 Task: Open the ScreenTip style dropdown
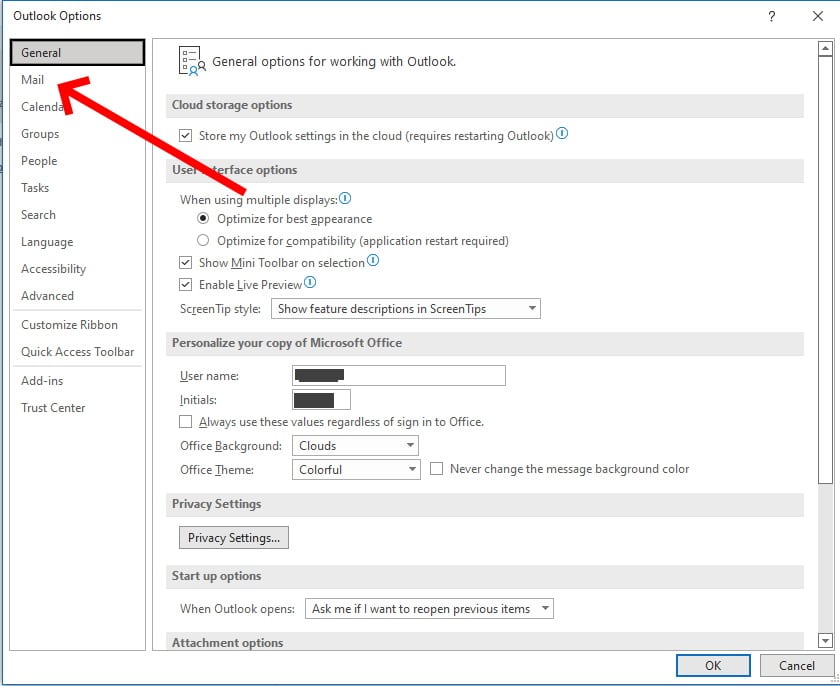point(405,309)
